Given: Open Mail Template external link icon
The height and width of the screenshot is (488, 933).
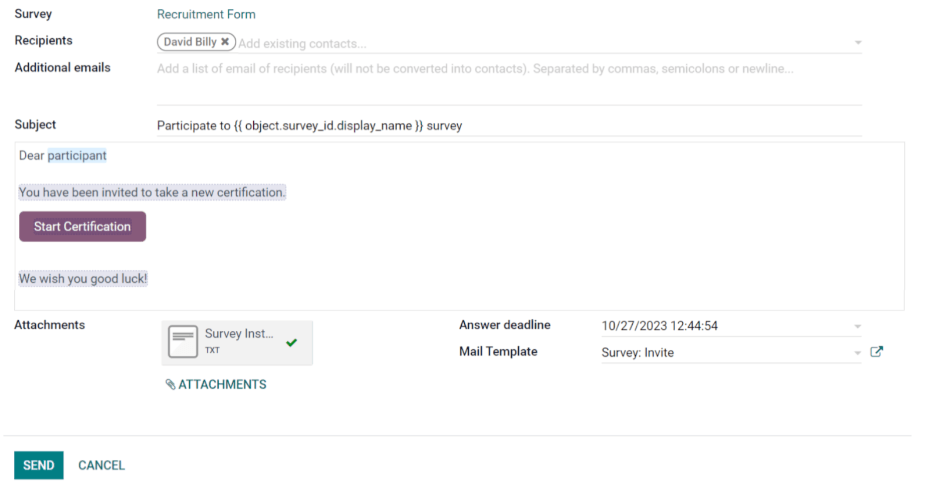Looking at the screenshot, I should [877, 352].
